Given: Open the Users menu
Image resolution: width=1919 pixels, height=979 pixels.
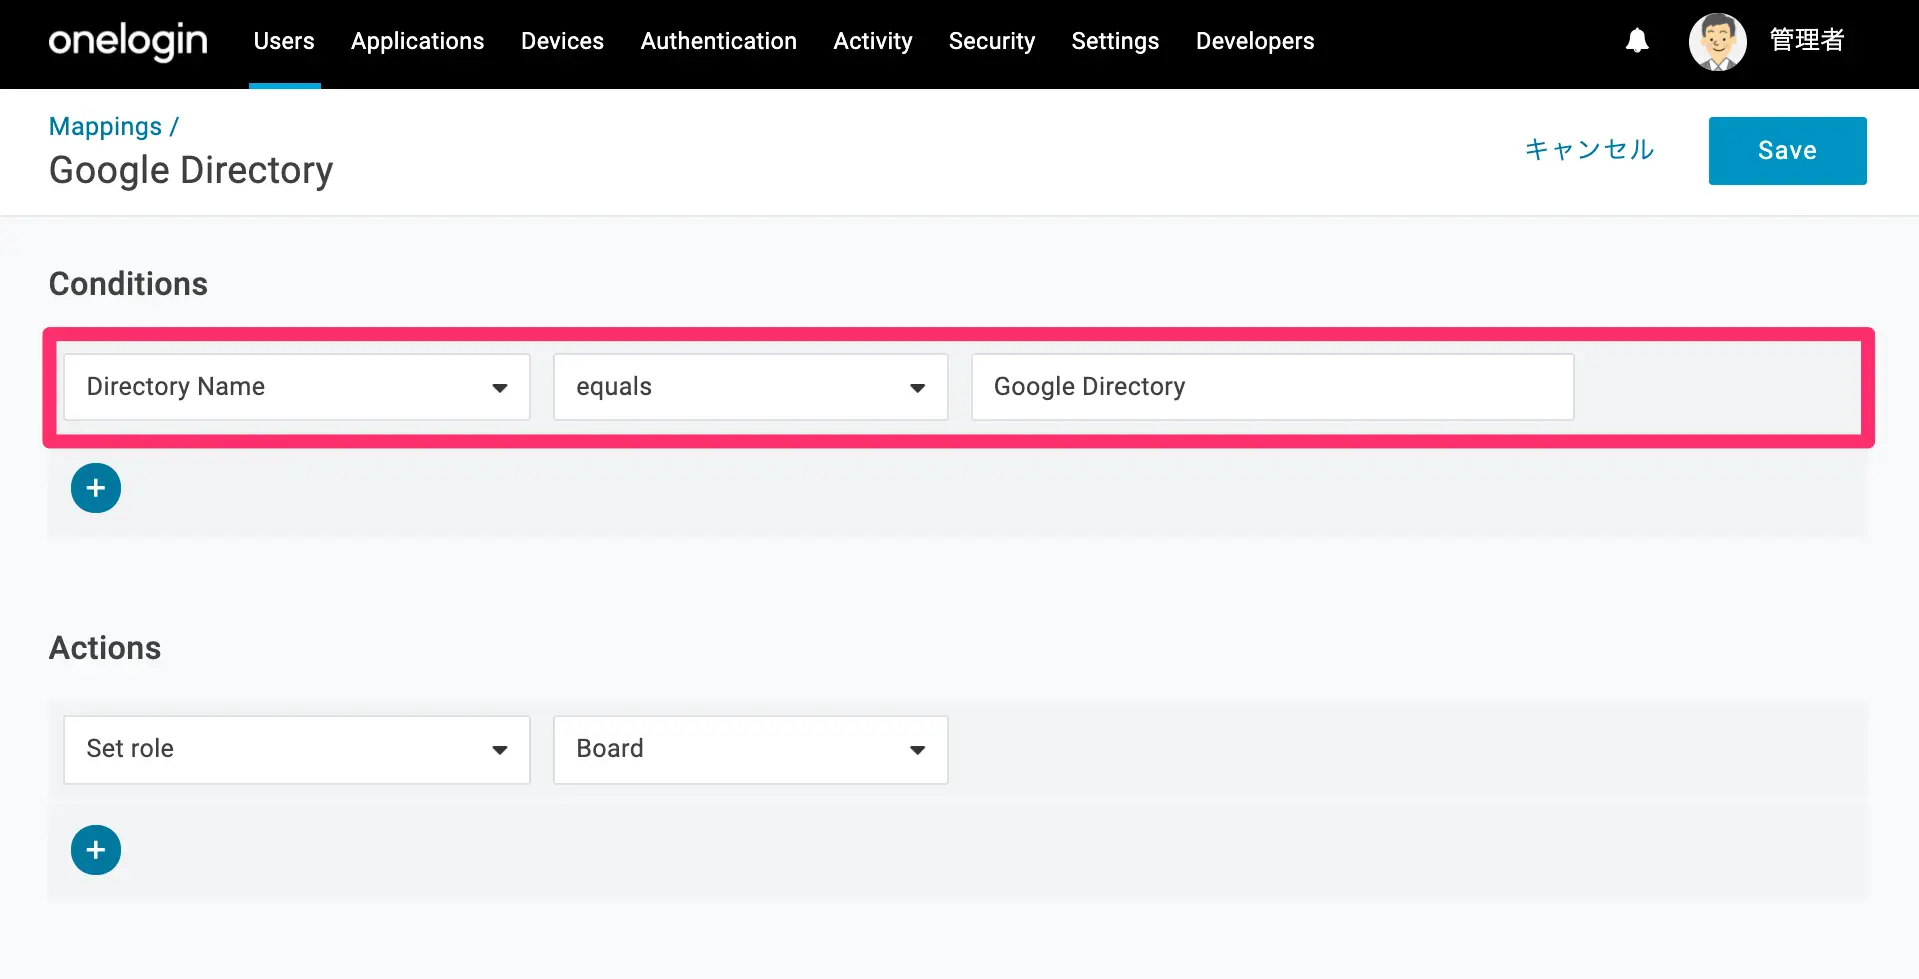Looking at the screenshot, I should 284,41.
